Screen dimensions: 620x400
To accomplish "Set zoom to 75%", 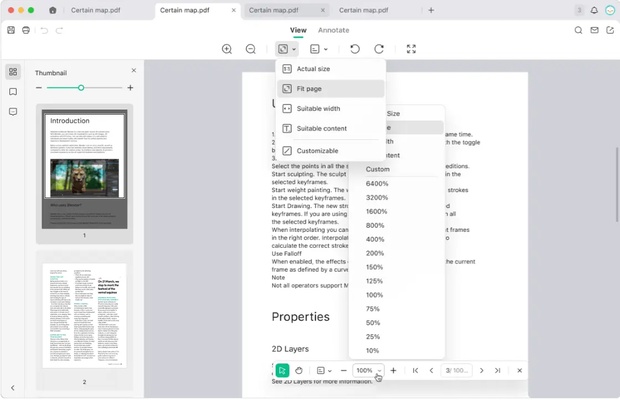I will tap(372, 309).
